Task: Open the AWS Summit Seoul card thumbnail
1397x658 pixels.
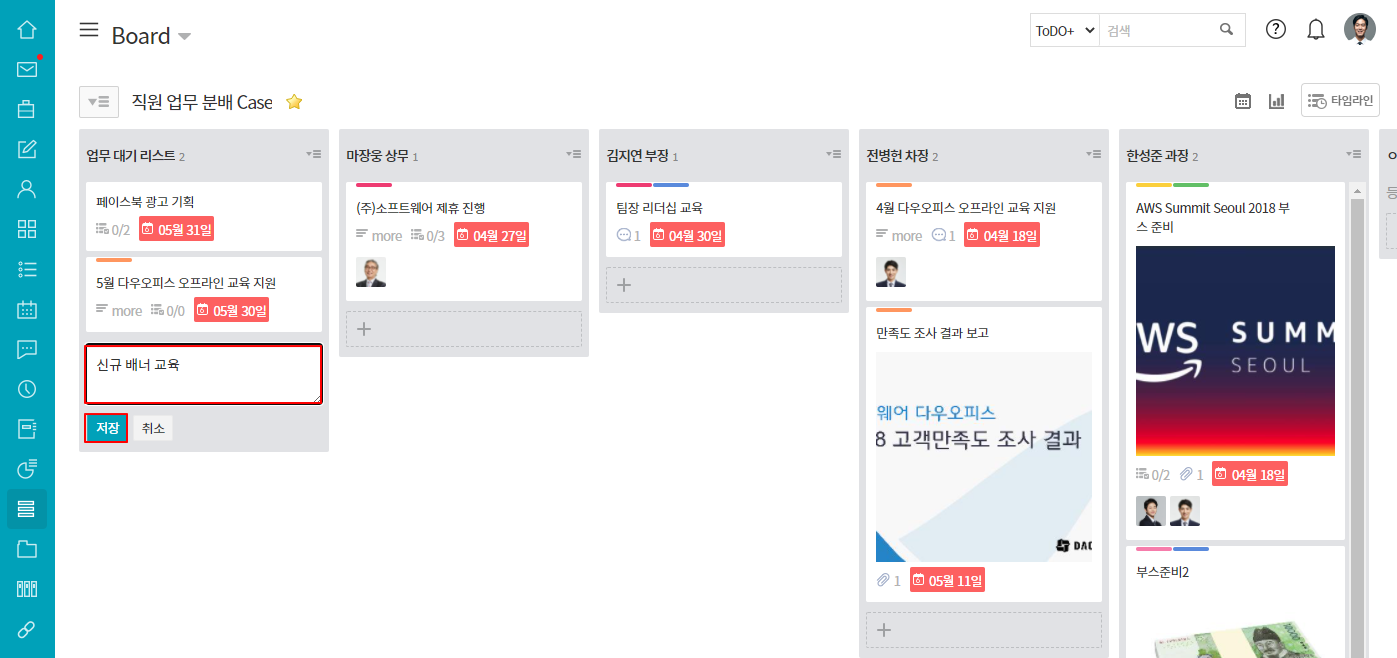Action: [1235, 350]
